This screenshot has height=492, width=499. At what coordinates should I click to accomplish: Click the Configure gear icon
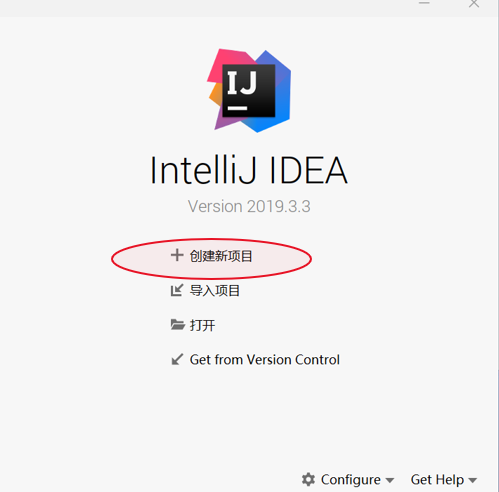[x=308, y=480]
